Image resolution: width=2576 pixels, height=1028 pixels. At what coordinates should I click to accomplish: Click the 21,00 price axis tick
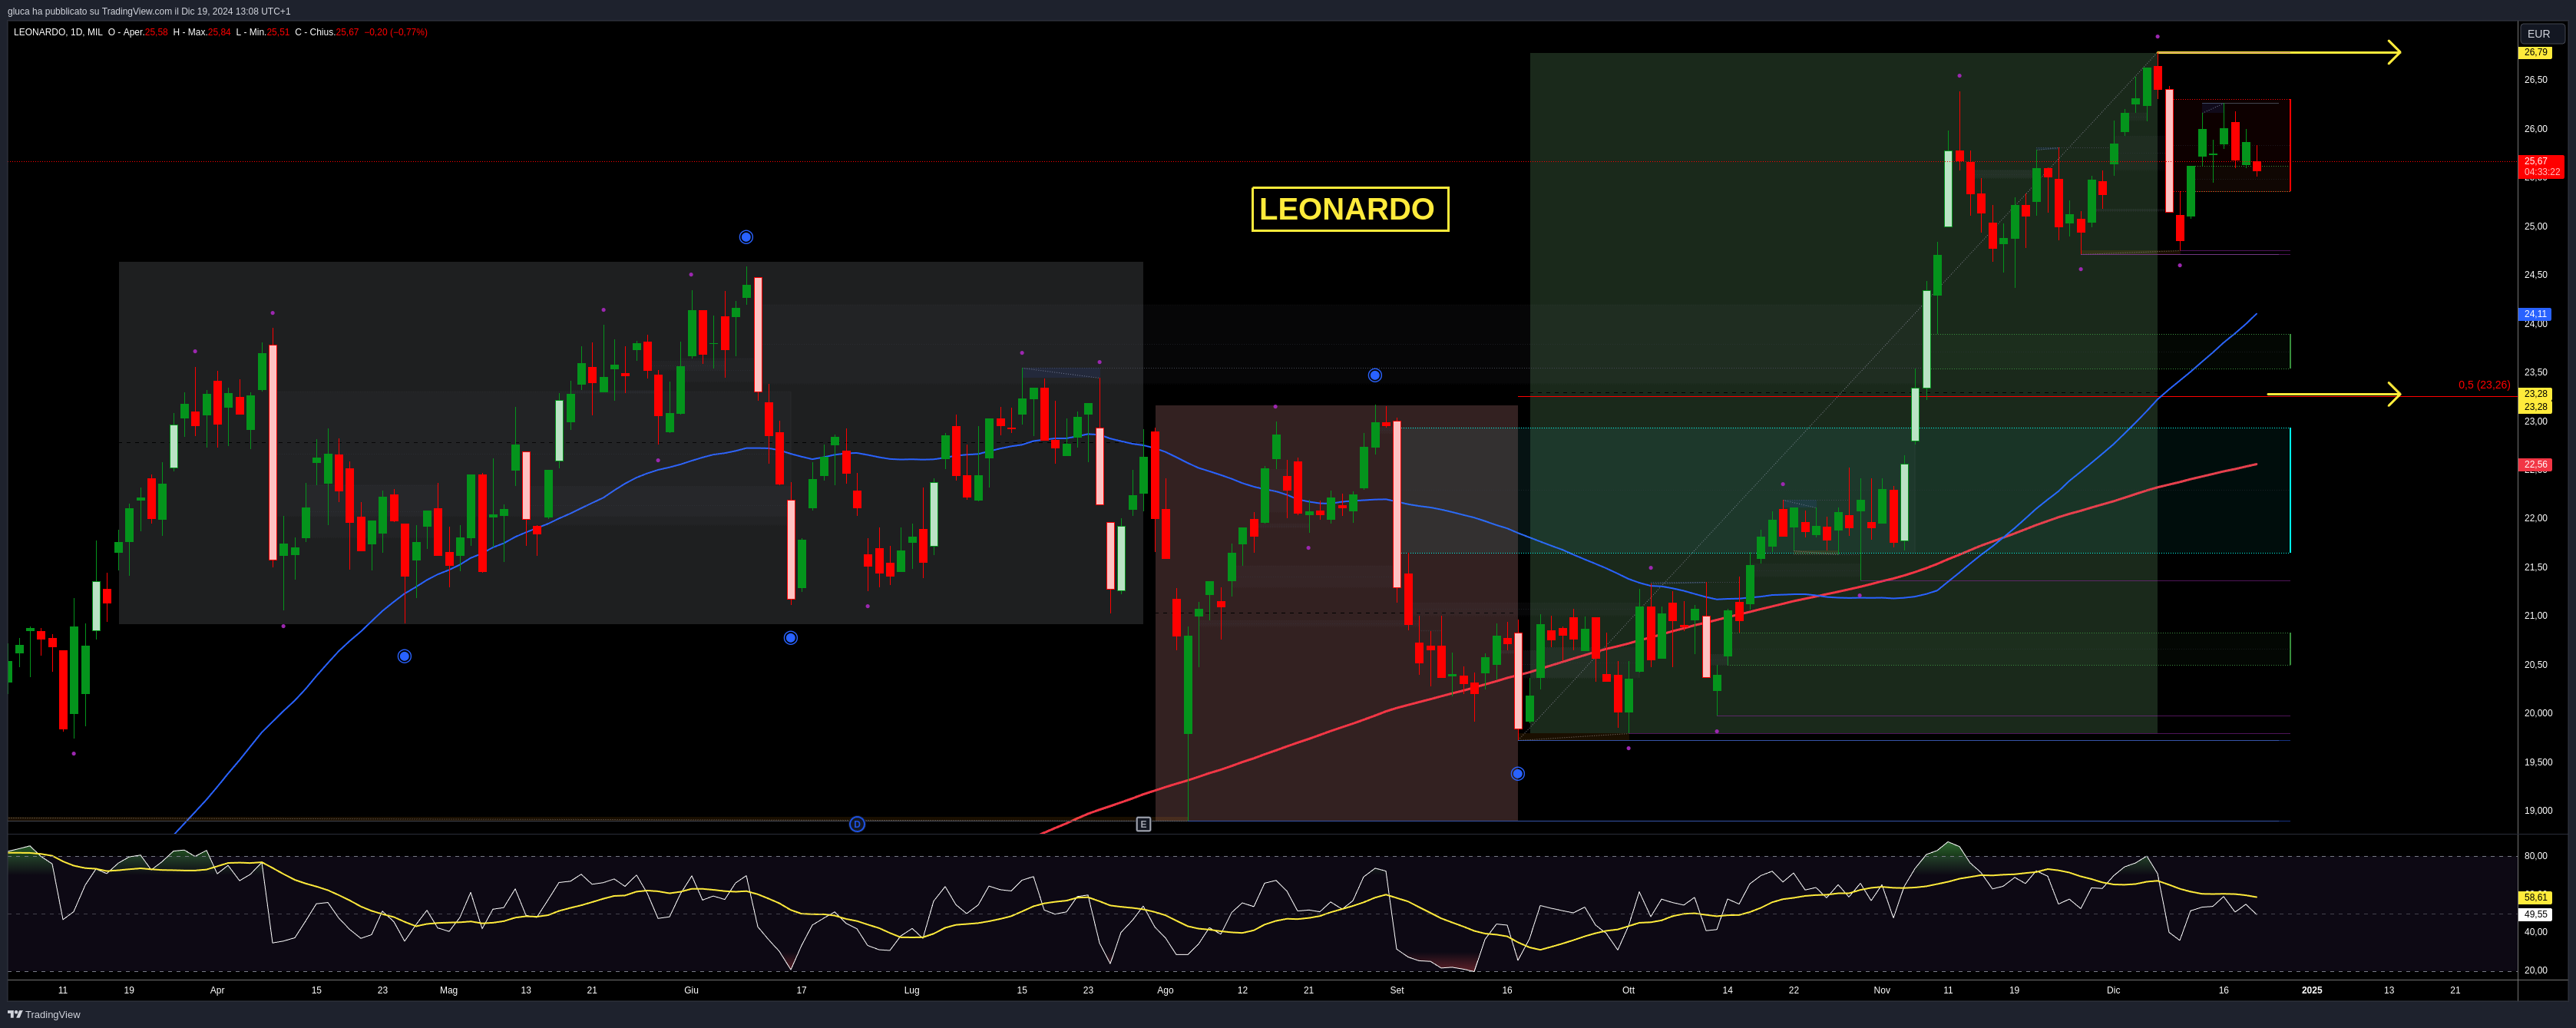(x=2535, y=616)
